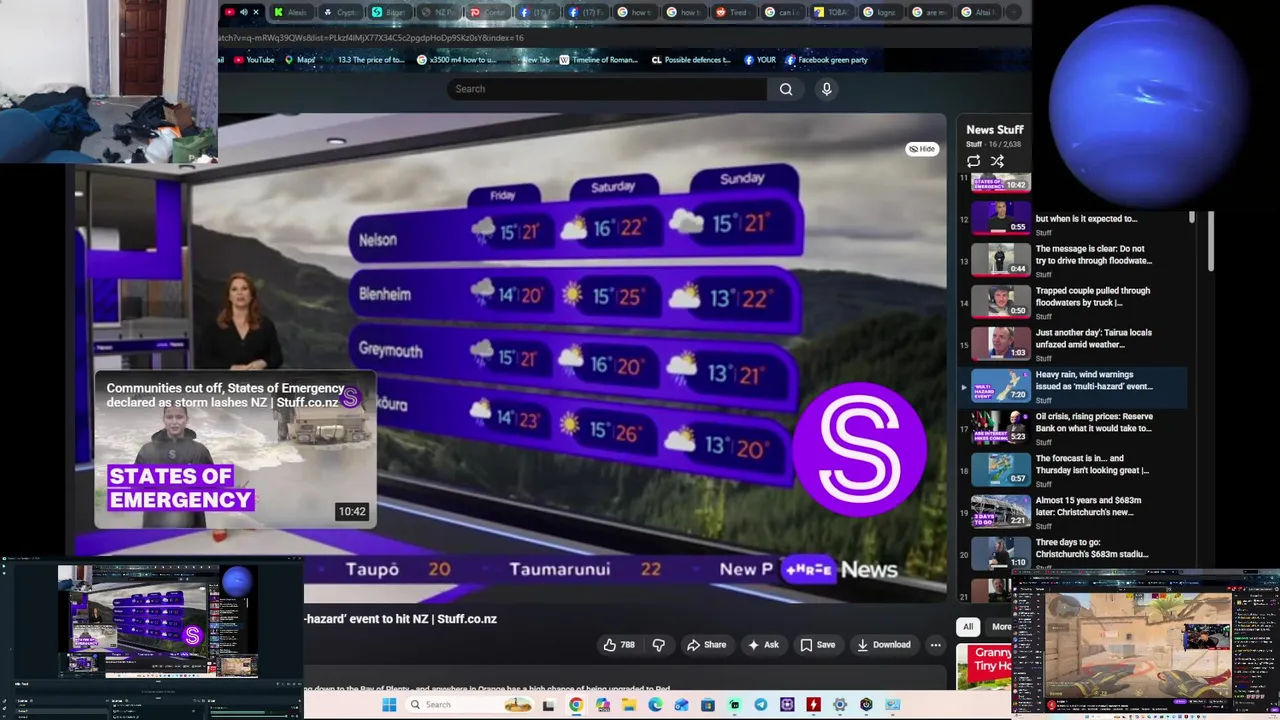Open the Maps bookmark

300,60
